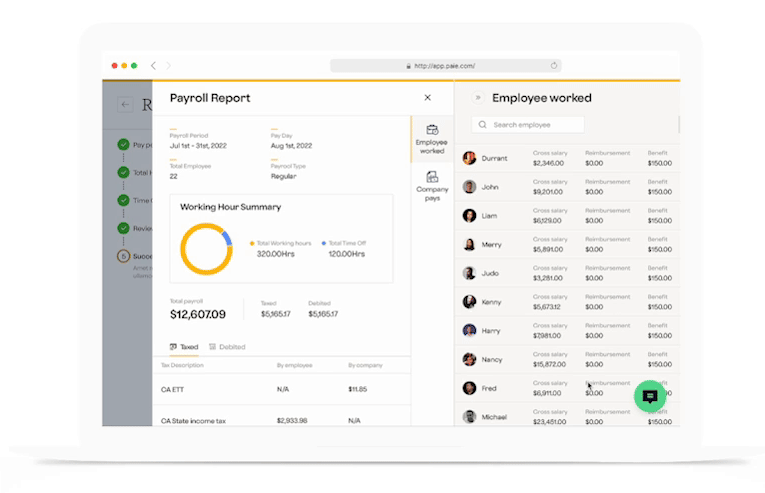Go back with browser back arrow
Image resolution: width=765 pixels, height=493 pixels.
(x=153, y=65)
